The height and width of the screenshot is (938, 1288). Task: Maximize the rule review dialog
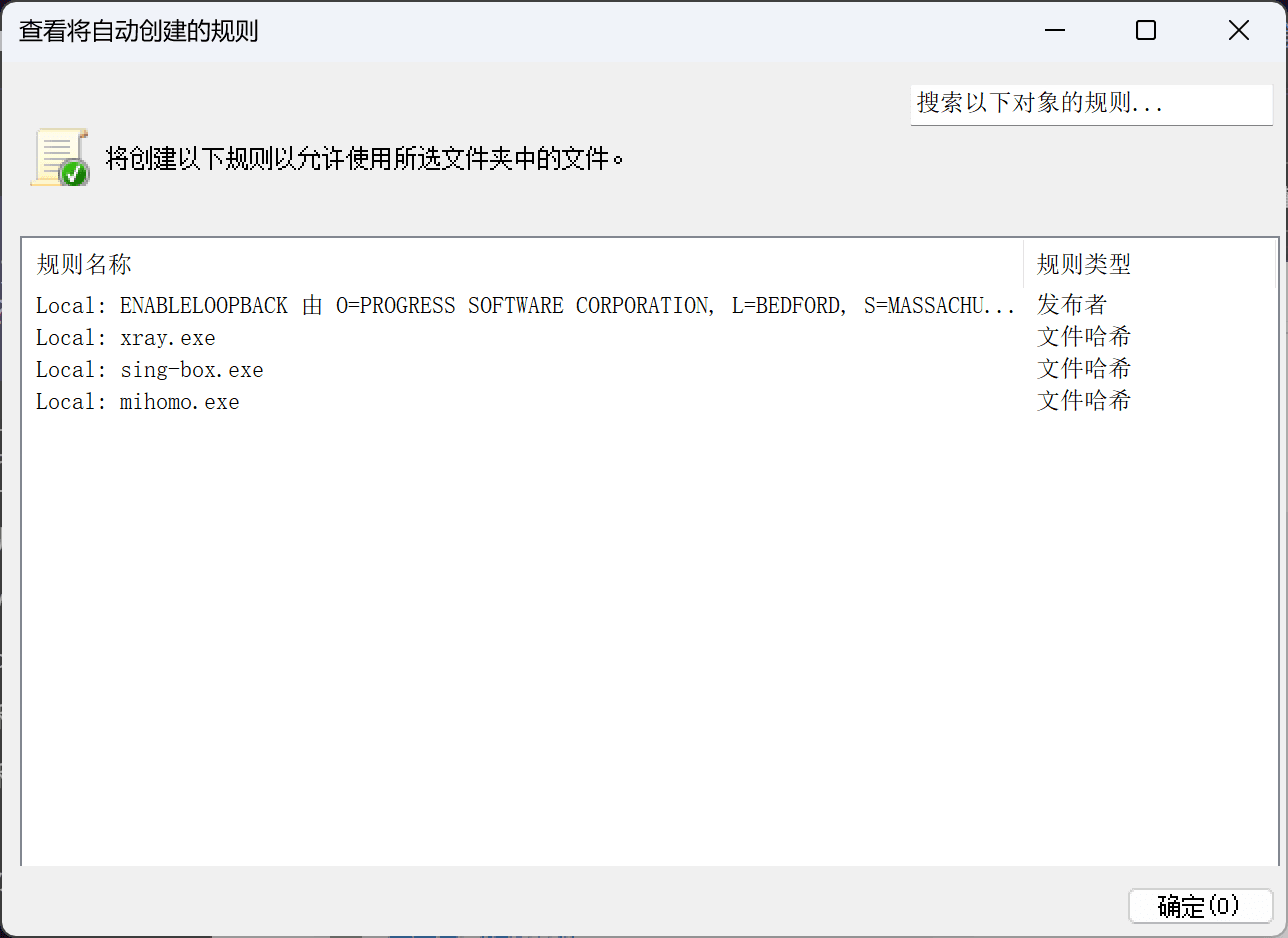1146,31
